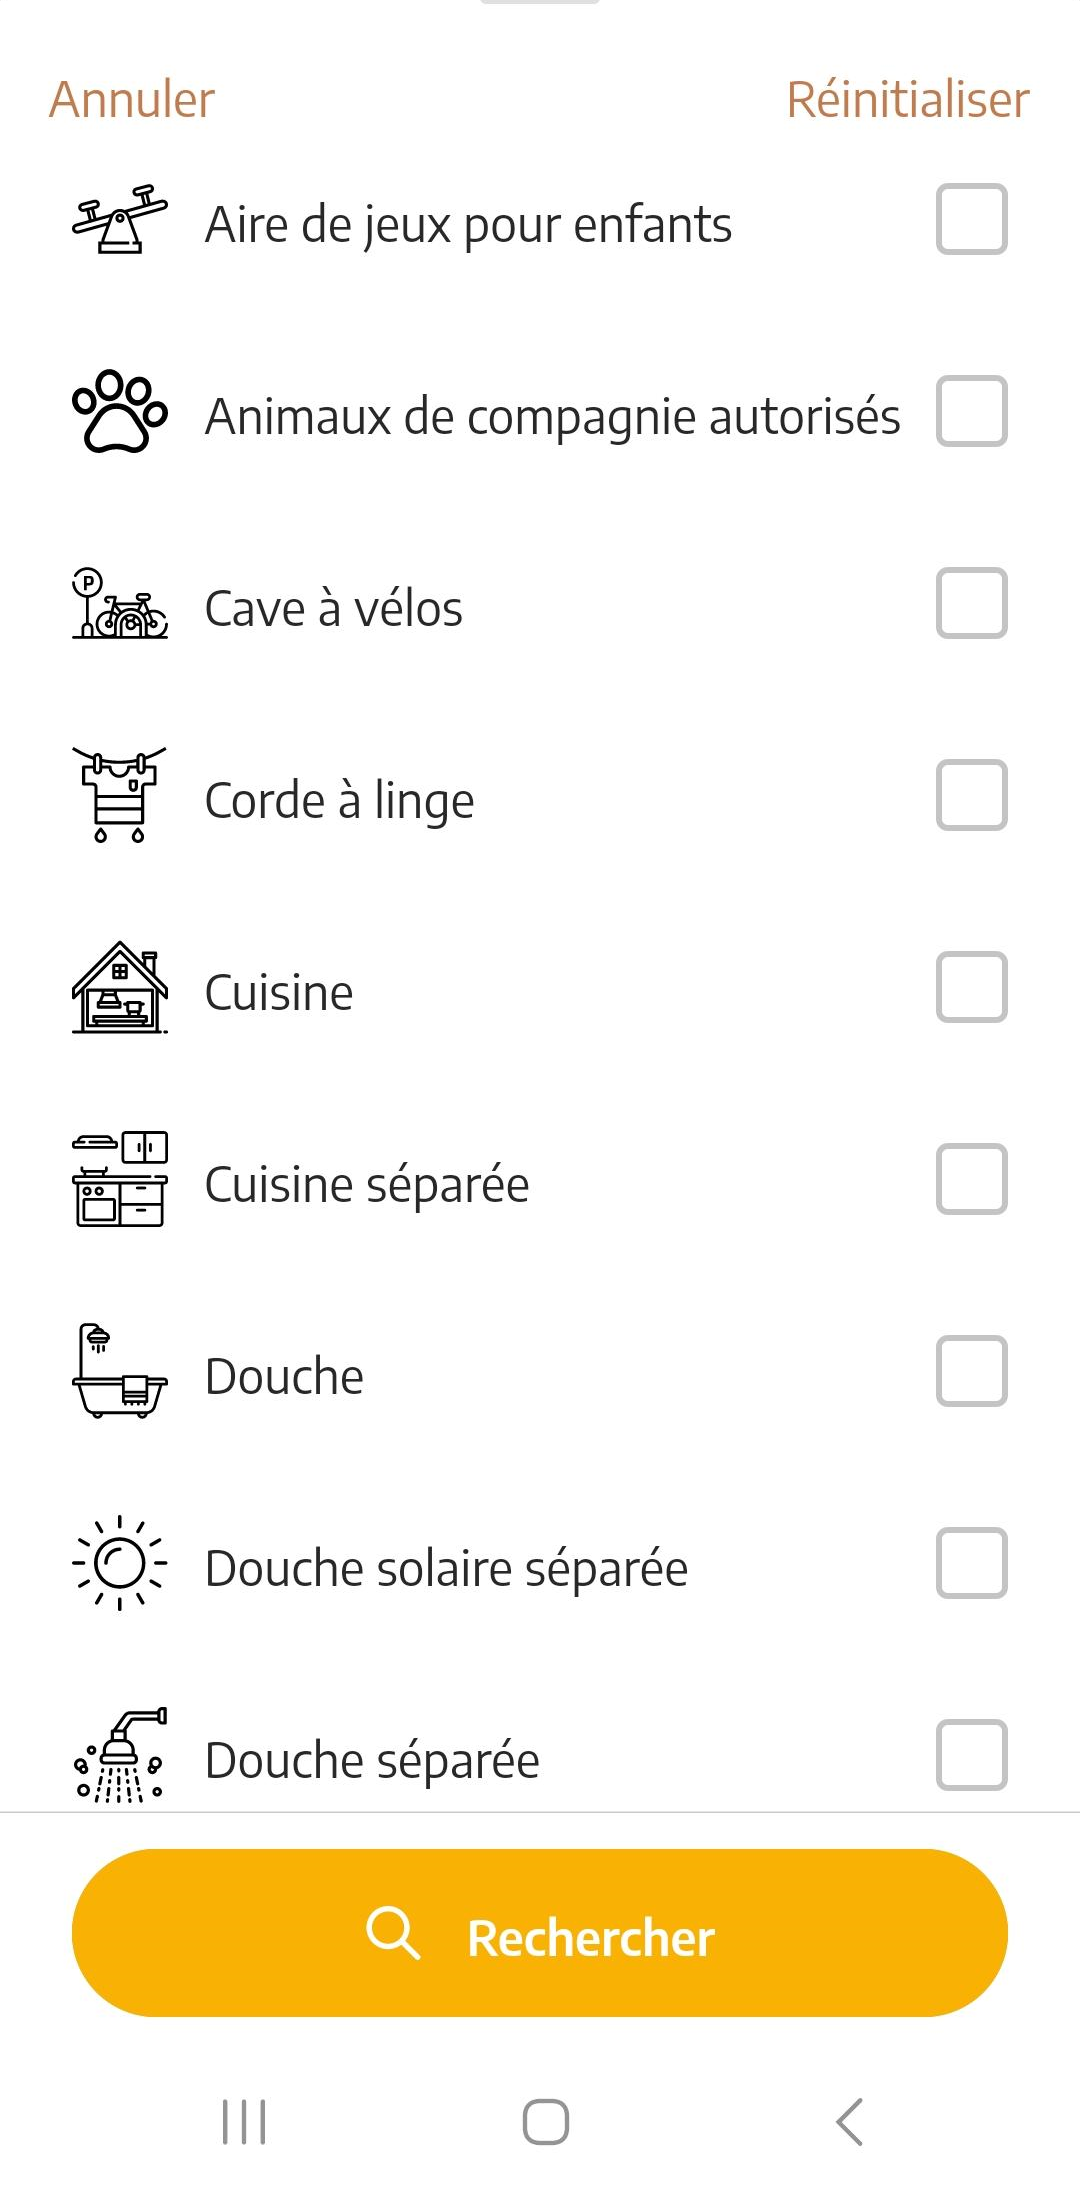The width and height of the screenshot is (1080, 2197).
Task: Tap the seesaw playground icon
Action: pyautogui.click(x=120, y=219)
